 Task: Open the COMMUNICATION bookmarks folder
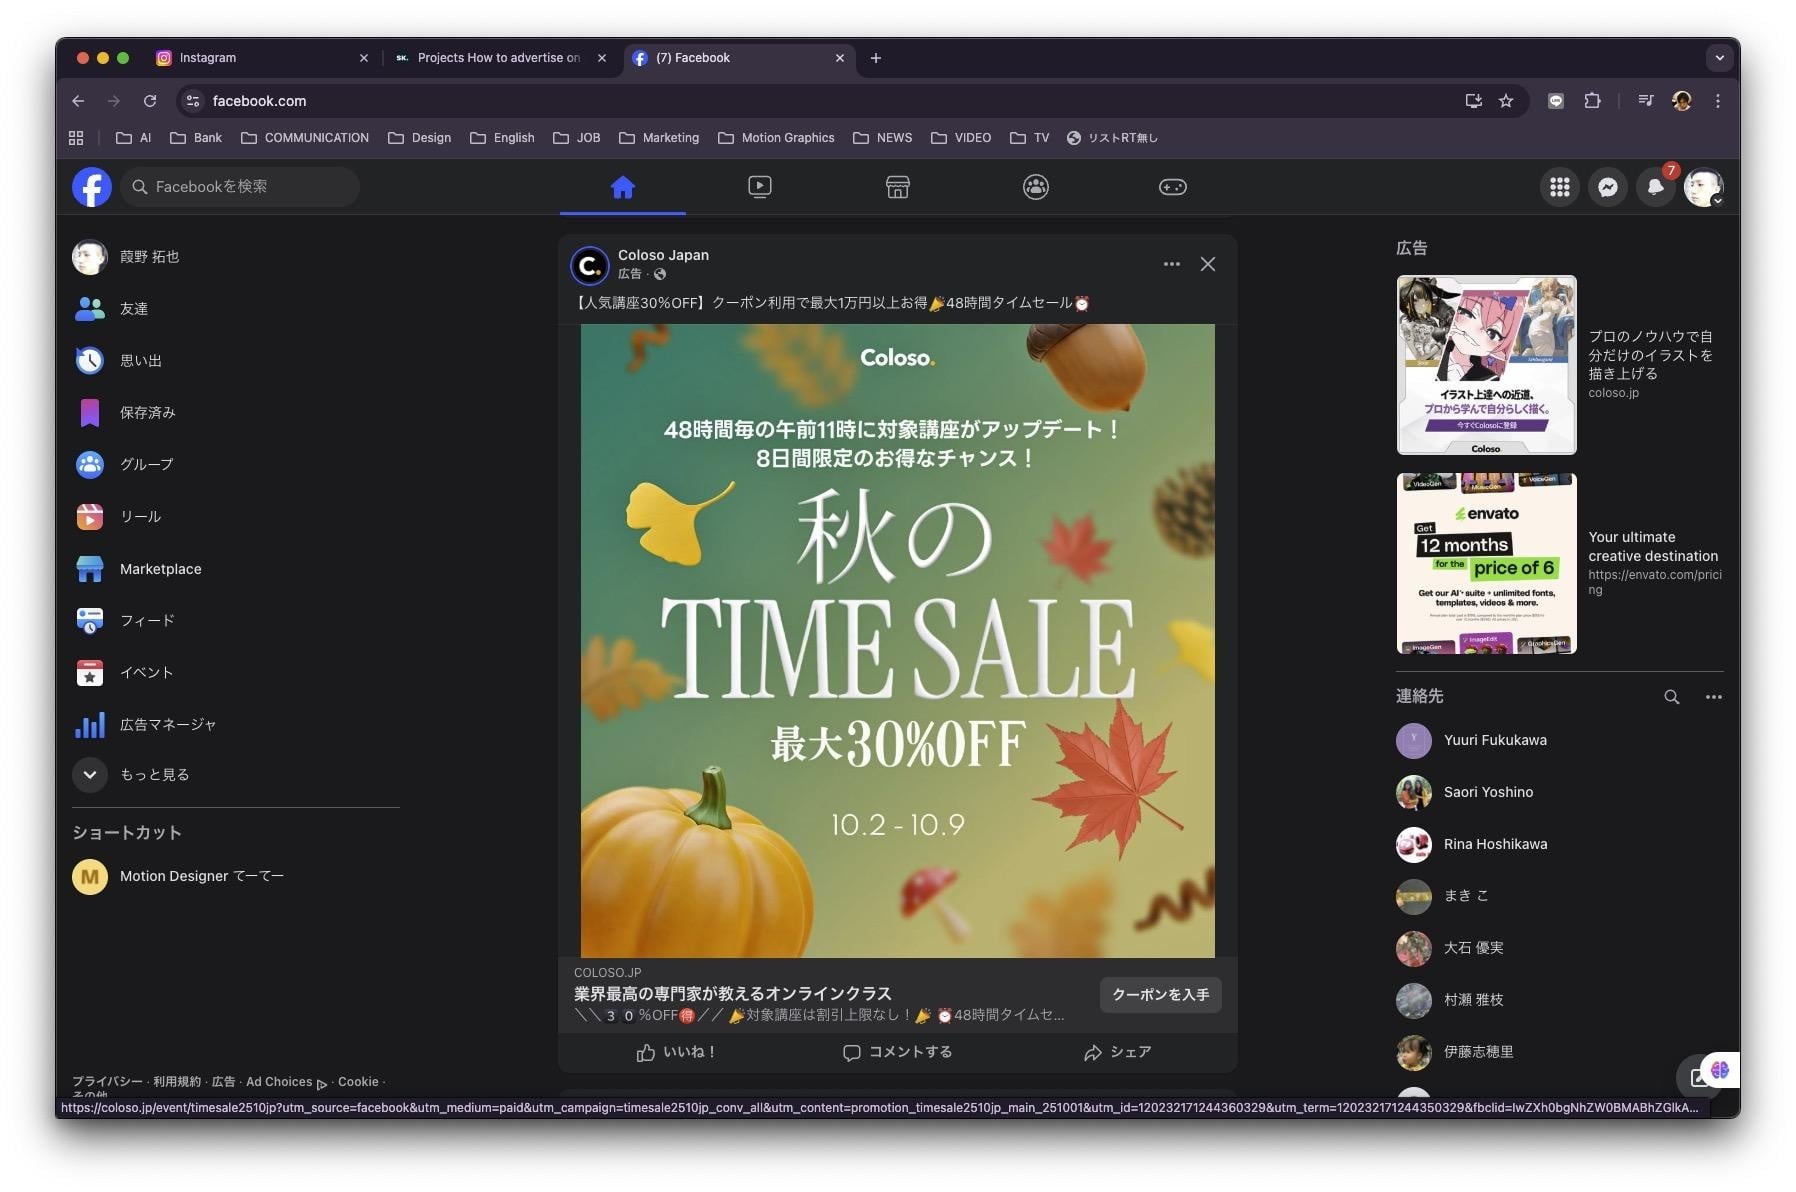[305, 138]
